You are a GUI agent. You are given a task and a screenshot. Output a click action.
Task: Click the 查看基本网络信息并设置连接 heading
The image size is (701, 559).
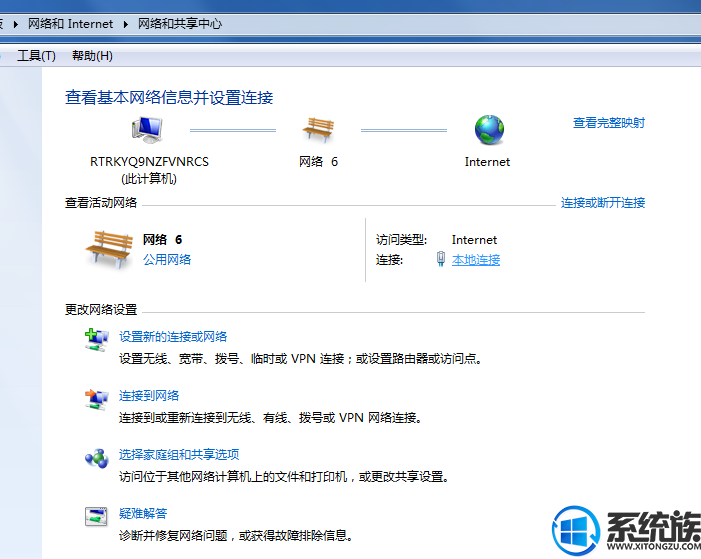[x=169, y=97]
